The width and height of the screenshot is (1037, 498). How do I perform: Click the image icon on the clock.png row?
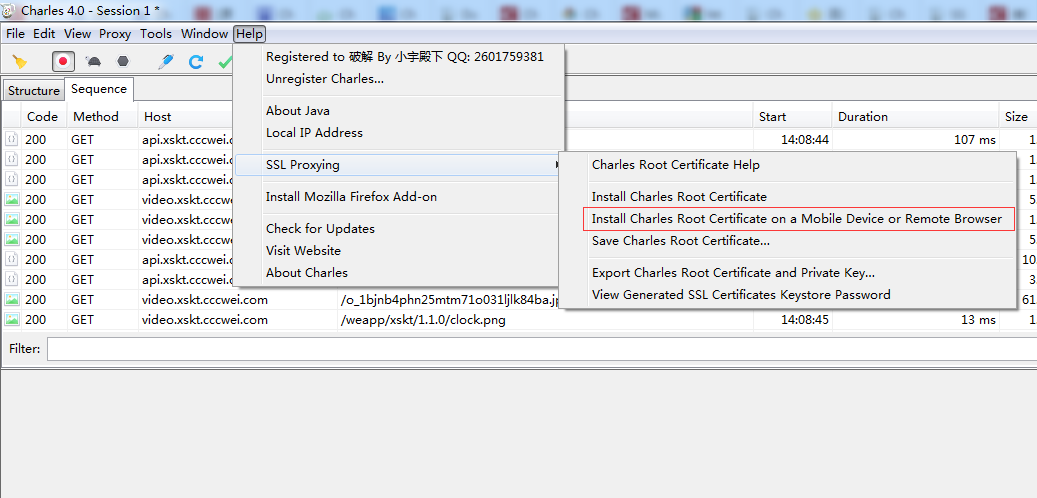click(x=12, y=319)
